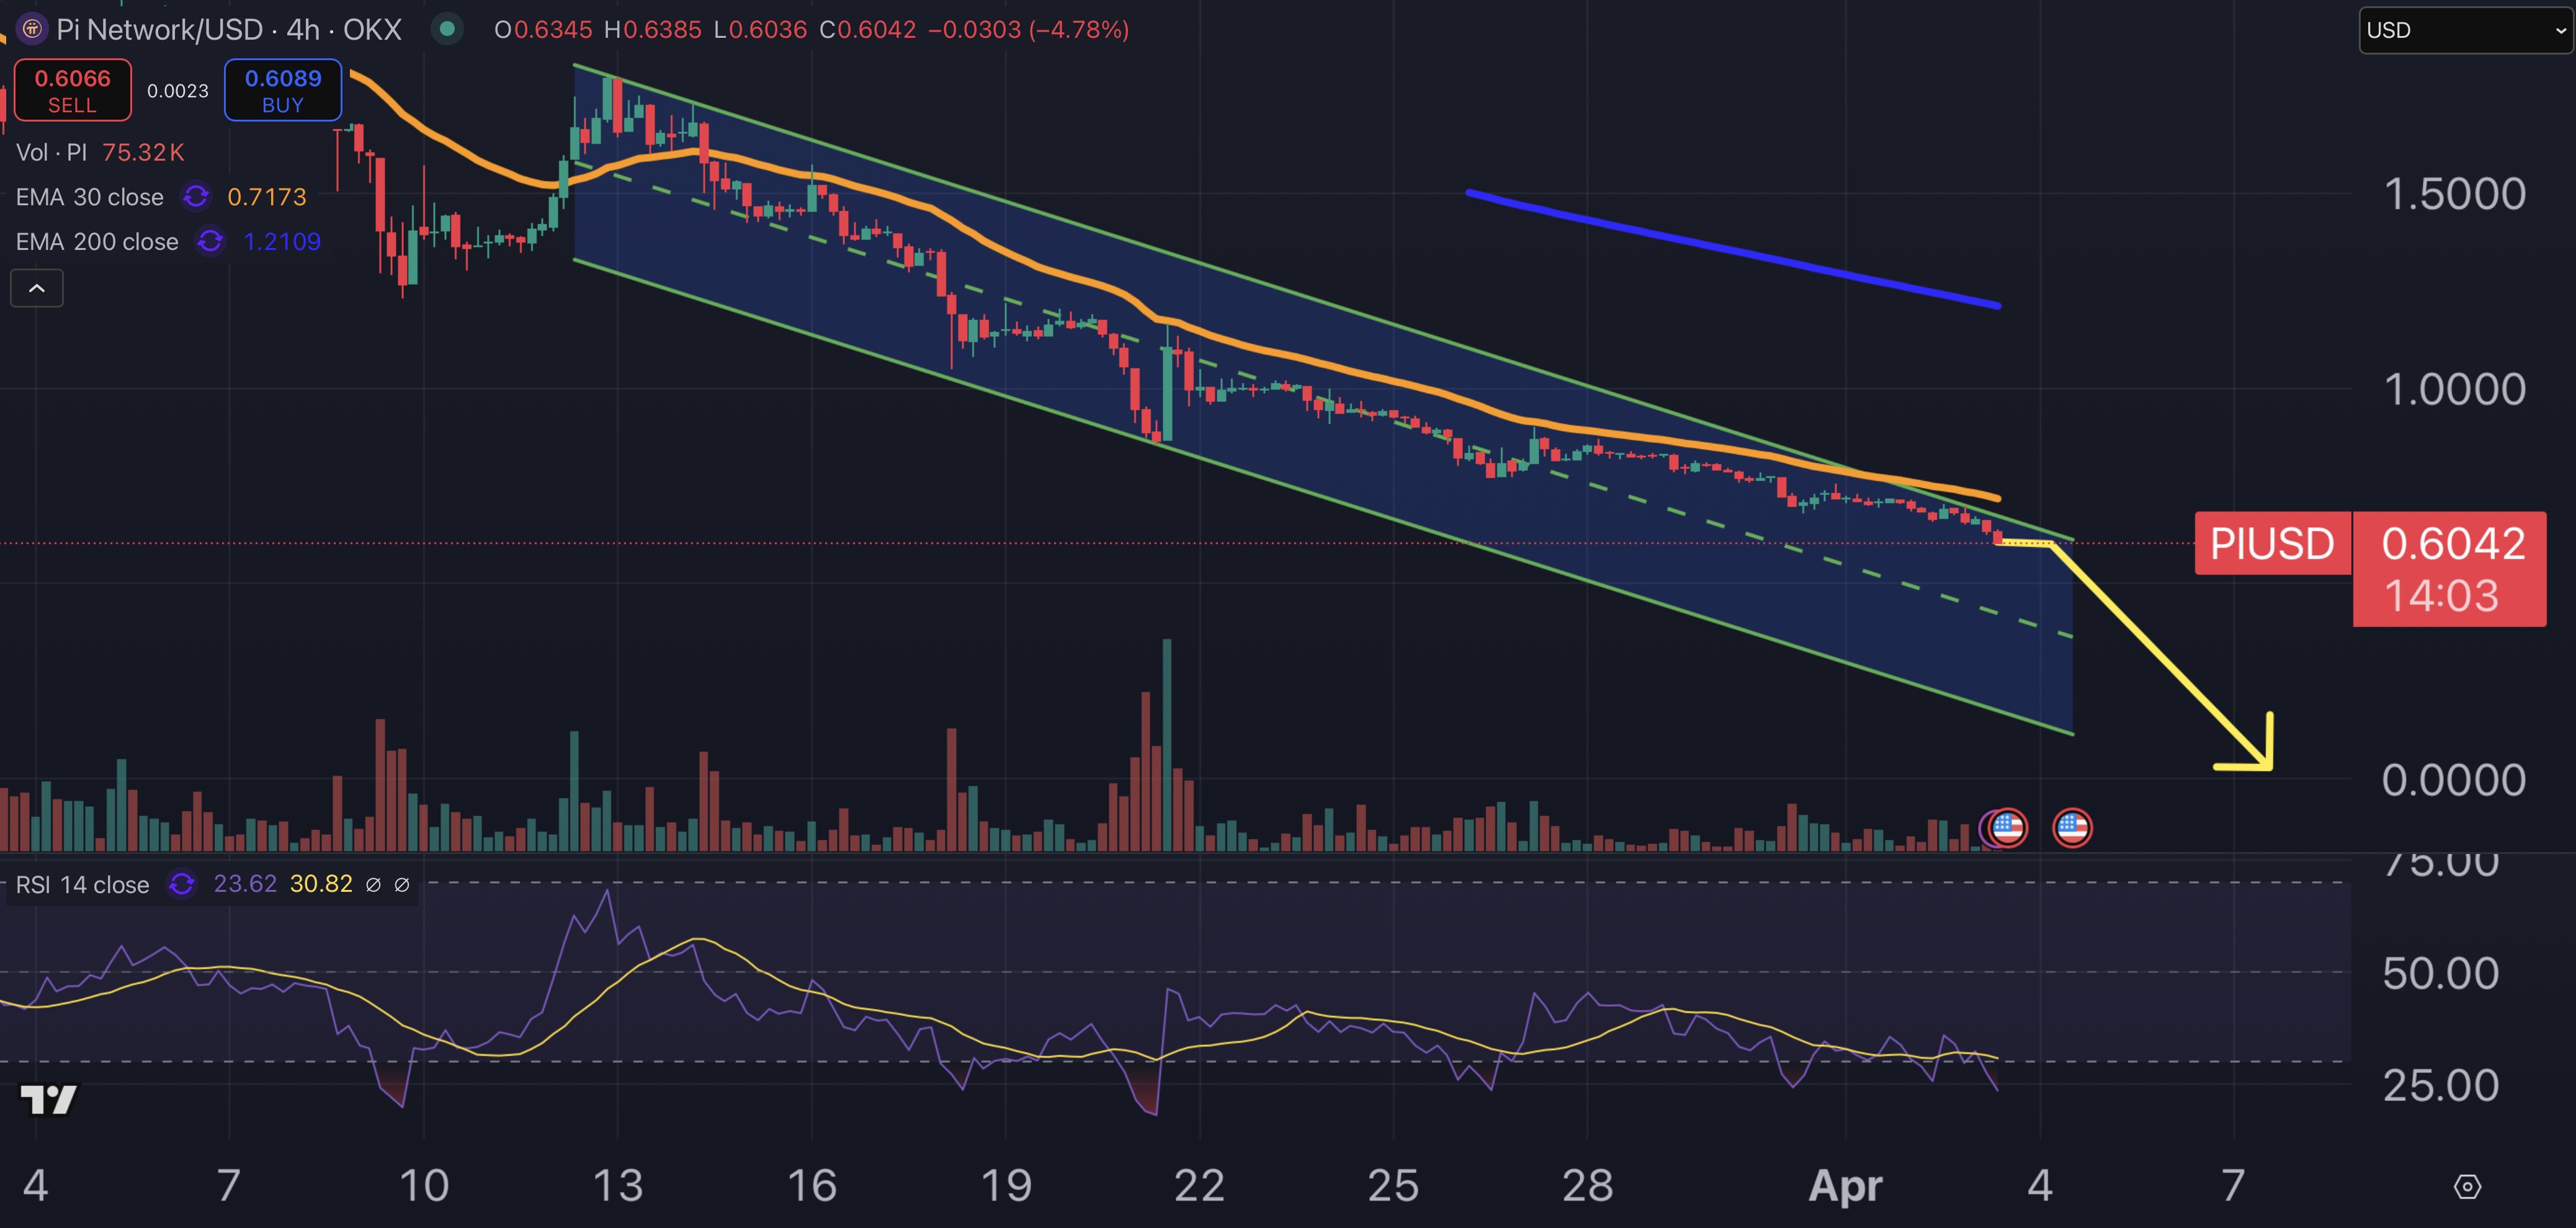Select the blue EMA 200 line
This screenshot has height=1228, width=2576.
click(1733, 248)
